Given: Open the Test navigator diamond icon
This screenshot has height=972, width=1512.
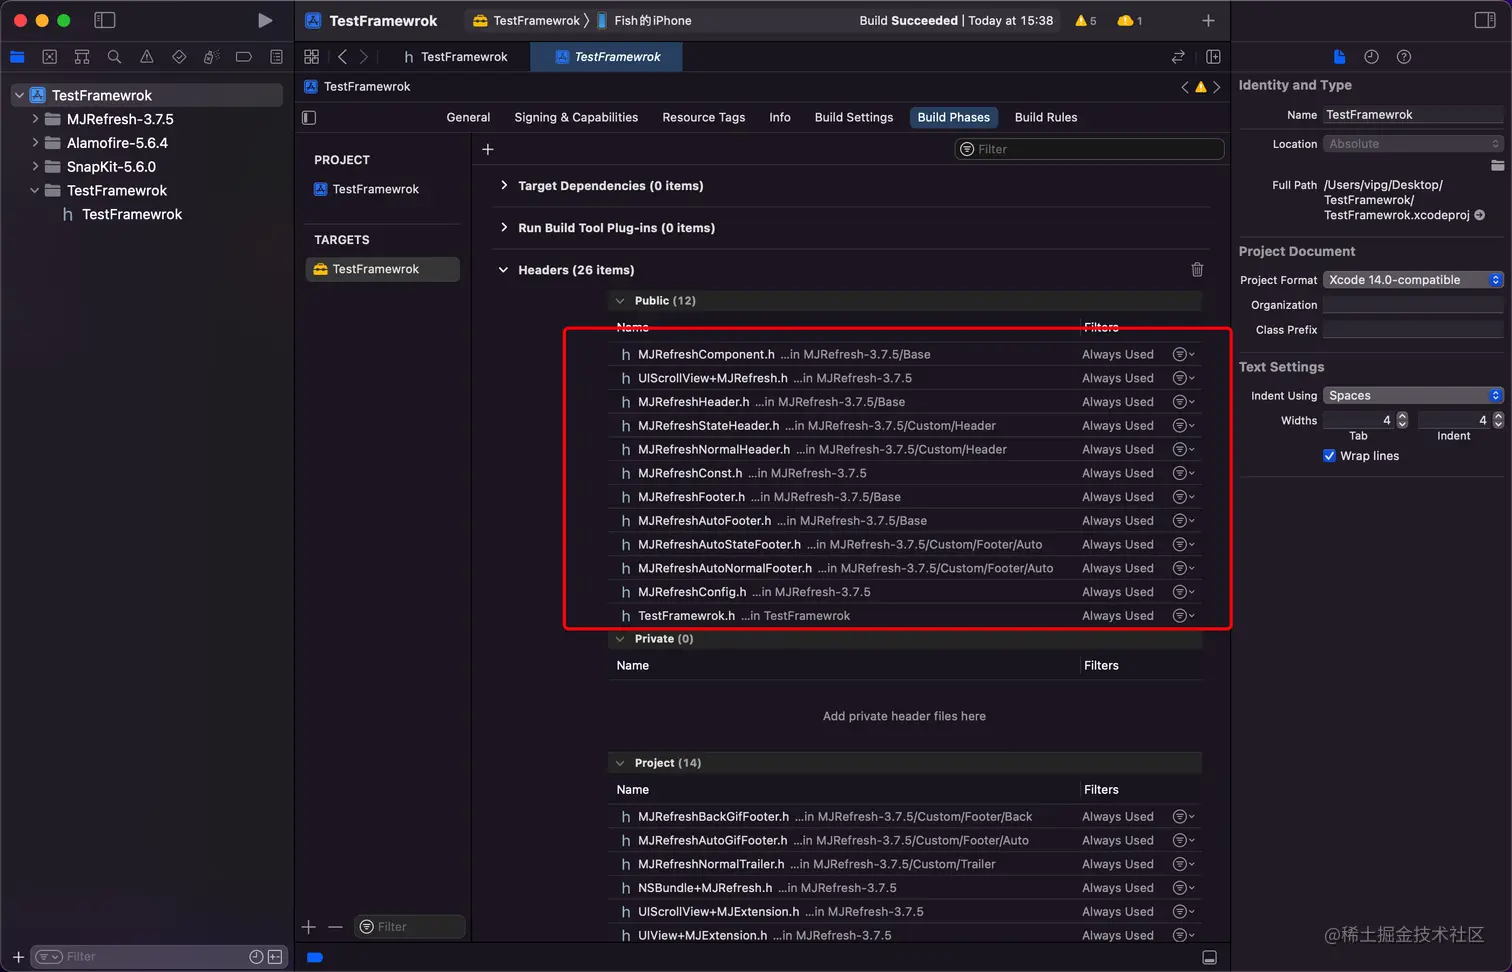Looking at the screenshot, I should [179, 57].
